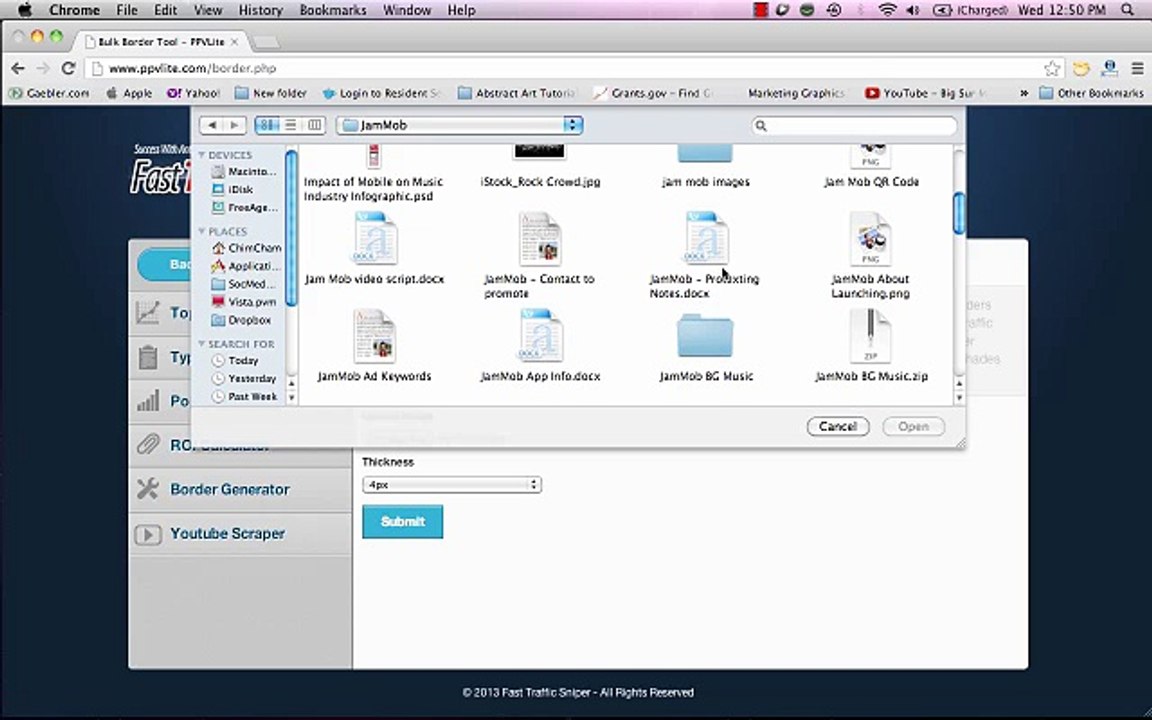The image size is (1152, 720).
Task: Click the volume icon in menu bar
Action: pos(913,10)
